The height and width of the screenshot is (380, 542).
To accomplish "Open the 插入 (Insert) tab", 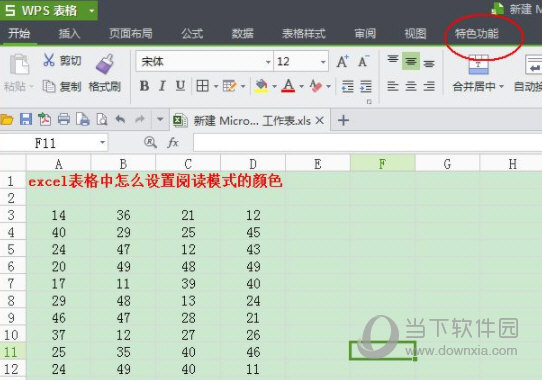I will tap(69, 34).
